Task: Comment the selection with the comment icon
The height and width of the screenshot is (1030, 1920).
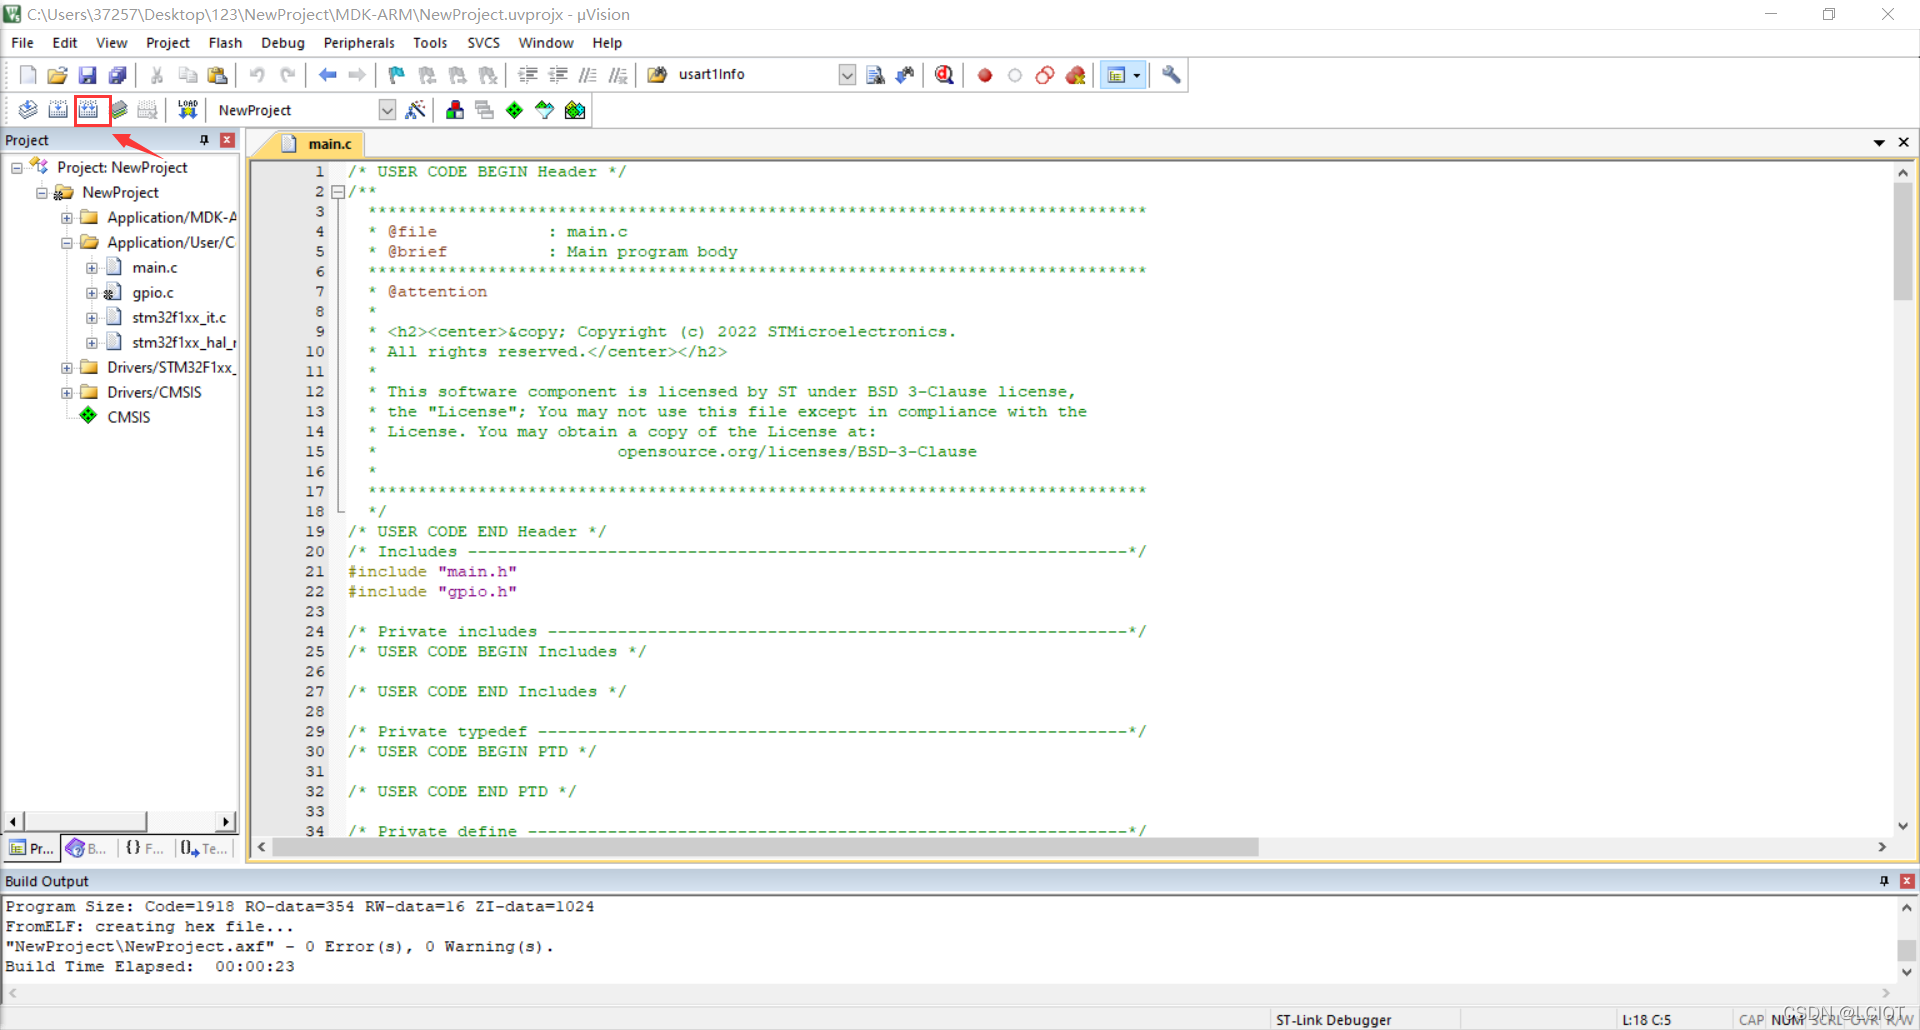Action: click(588, 75)
